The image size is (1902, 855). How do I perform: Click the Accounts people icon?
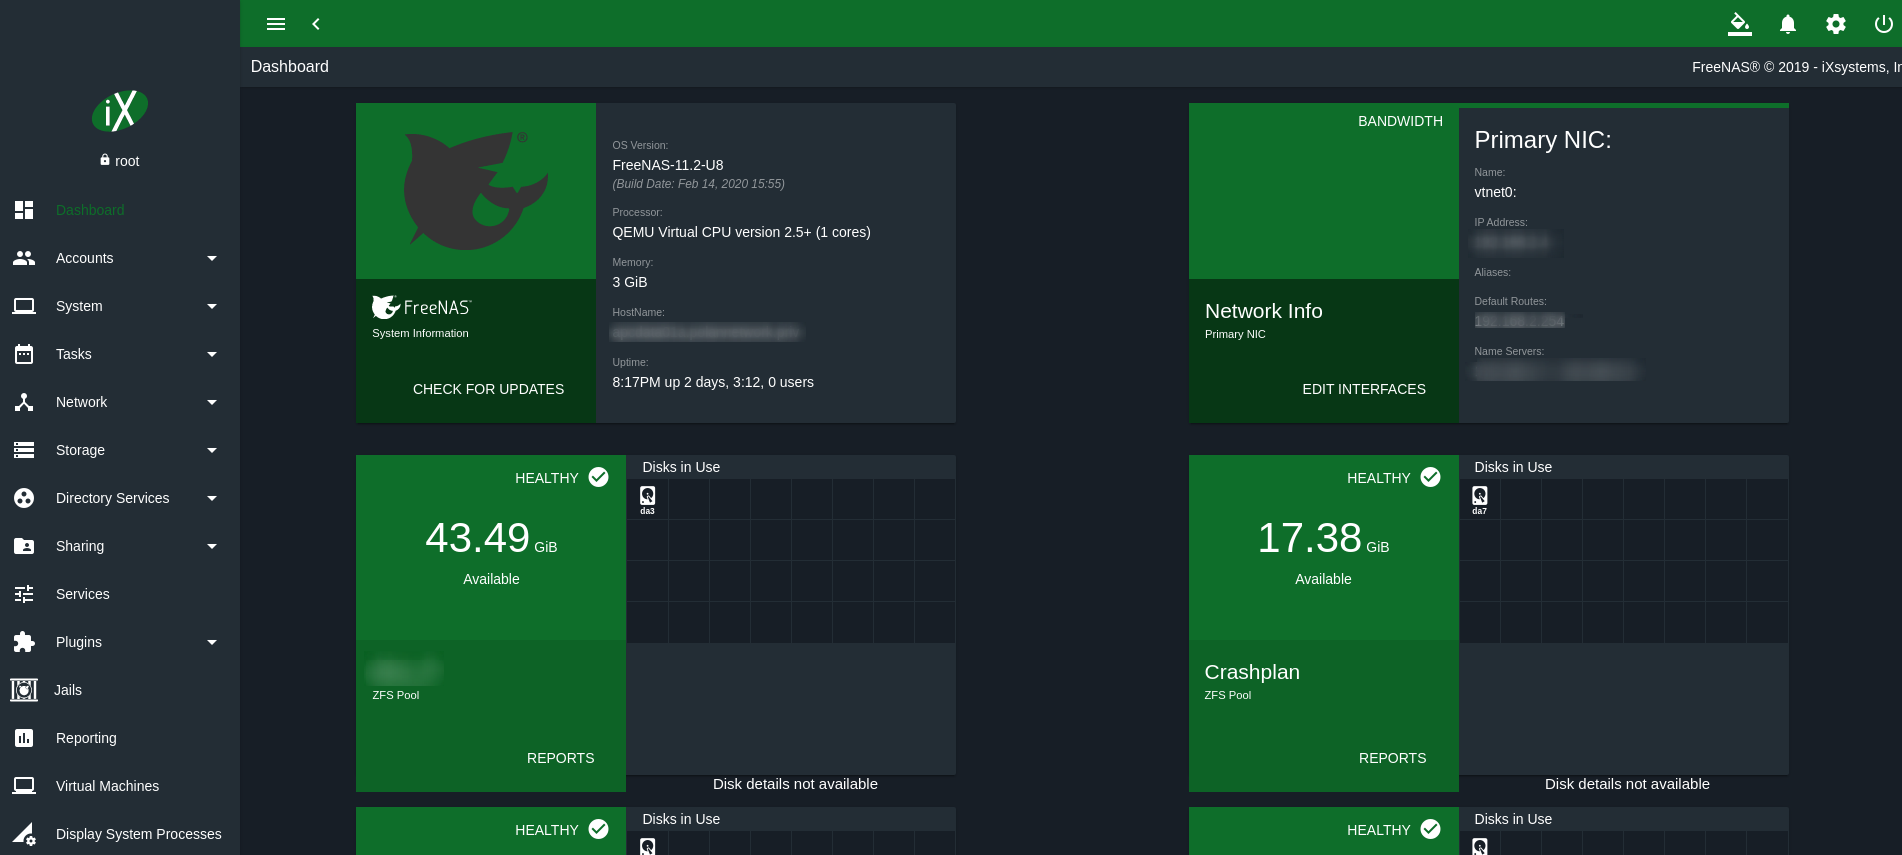24,258
